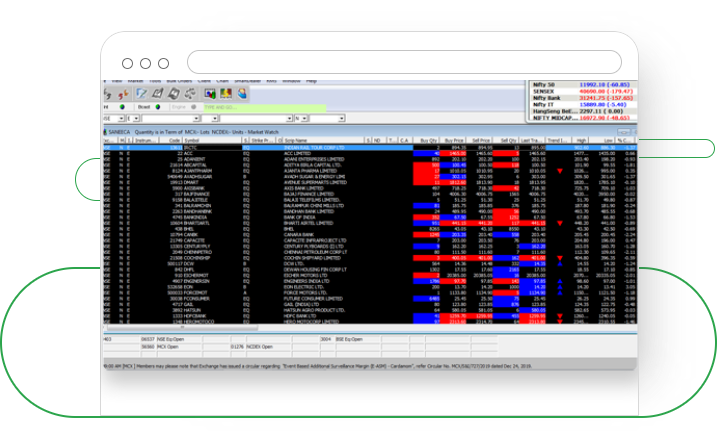Viewport: 717px width, 442px height.
Task: Click the Instrum... column header
Action: tap(145, 140)
